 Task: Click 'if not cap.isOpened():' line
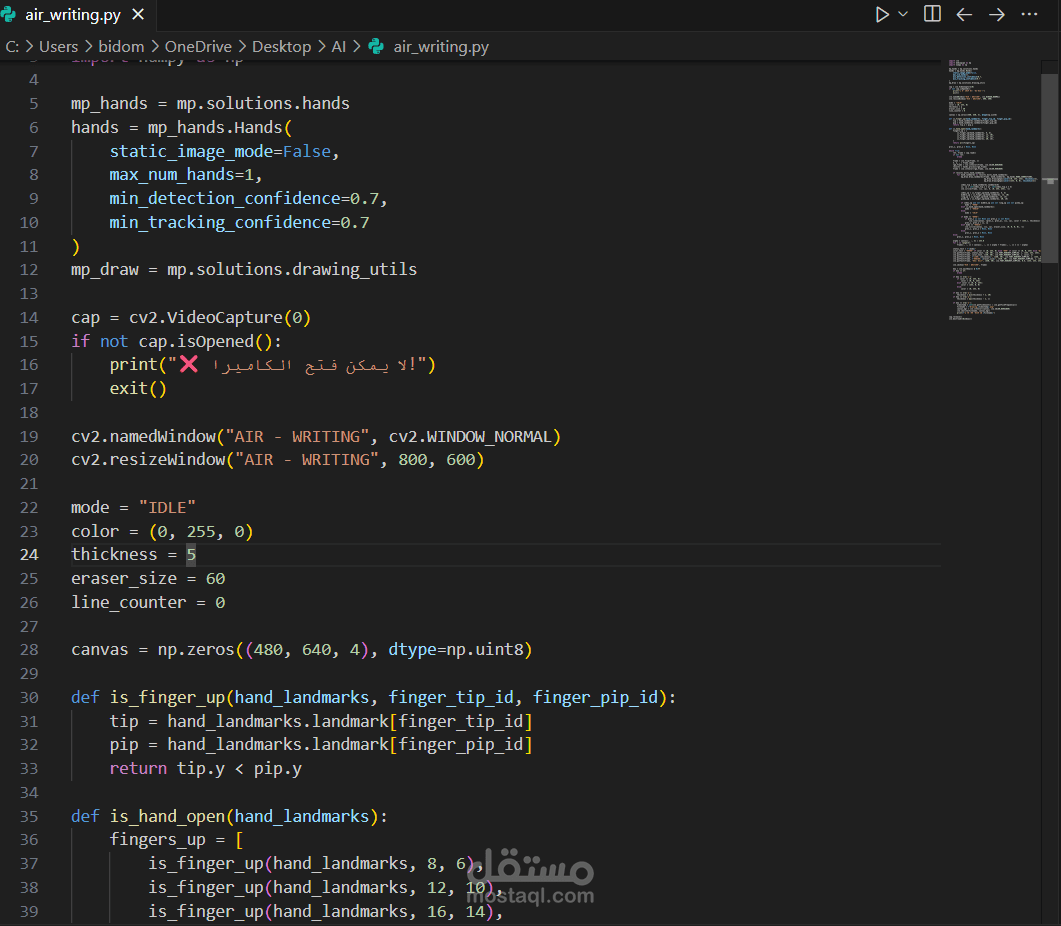(176, 342)
